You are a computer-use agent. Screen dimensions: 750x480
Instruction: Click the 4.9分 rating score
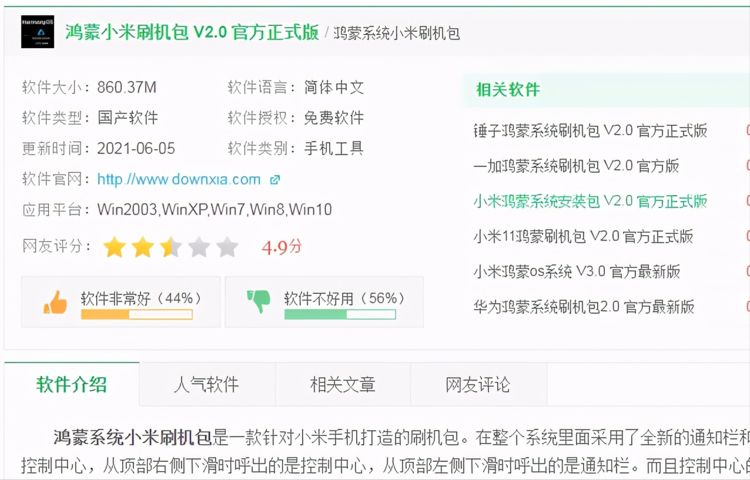click(x=282, y=247)
